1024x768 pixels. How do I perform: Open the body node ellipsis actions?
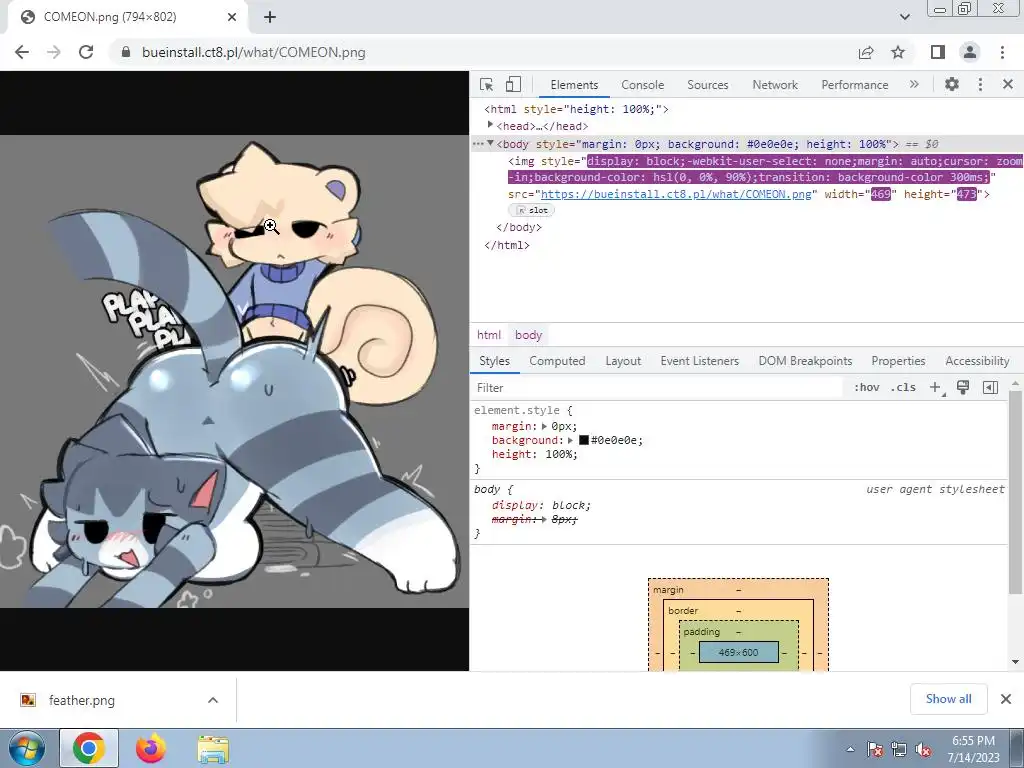click(478, 144)
